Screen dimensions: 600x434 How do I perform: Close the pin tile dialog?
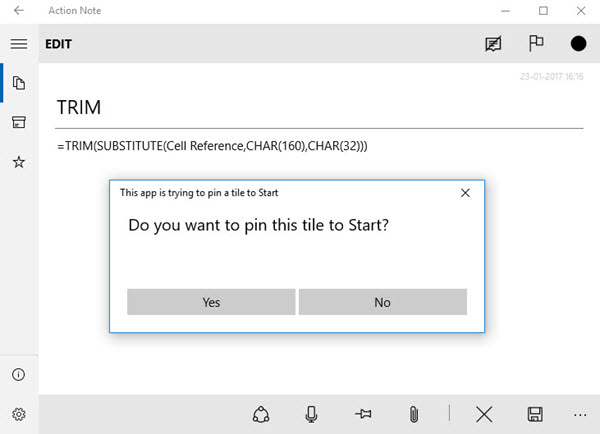click(x=465, y=193)
